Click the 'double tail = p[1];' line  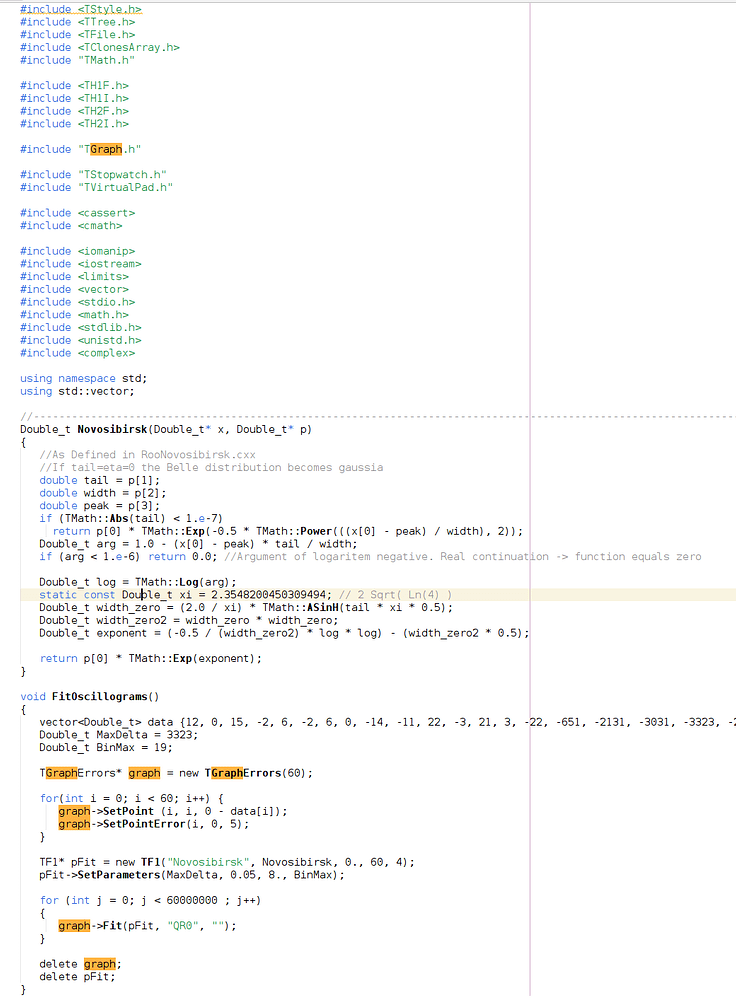click(99, 480)
